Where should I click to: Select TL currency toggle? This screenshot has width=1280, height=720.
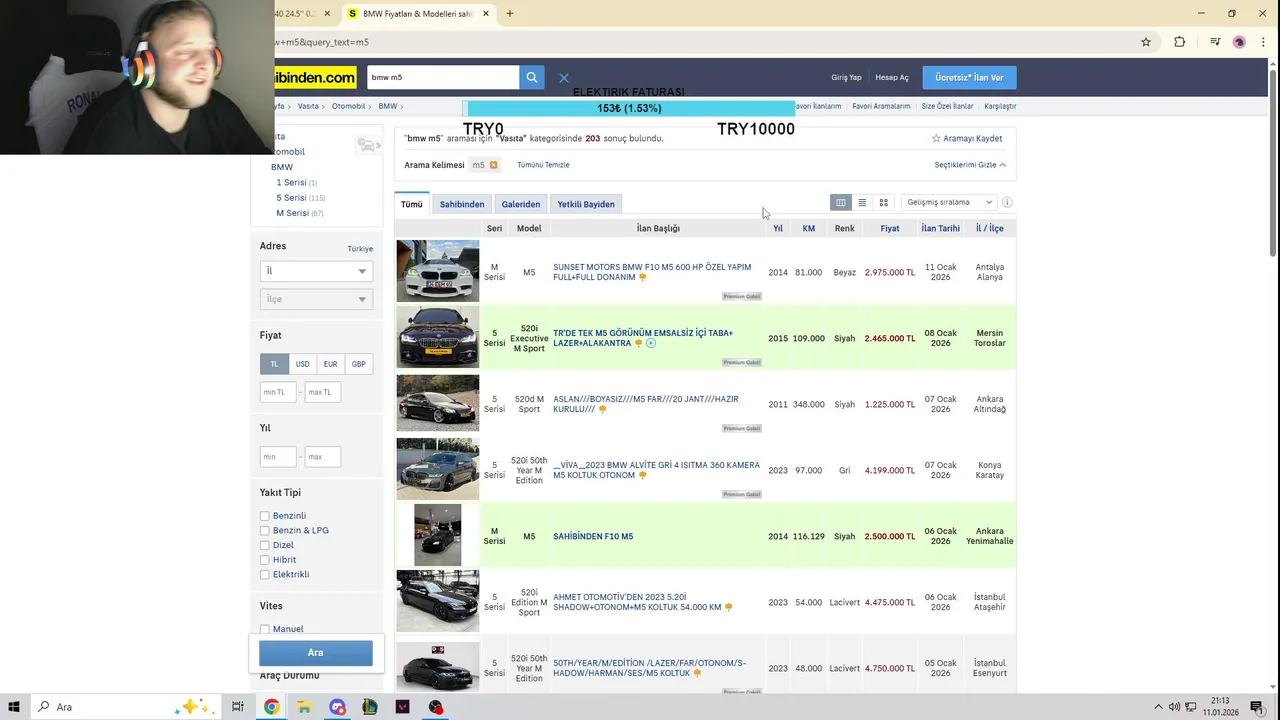tap(274, 364)
